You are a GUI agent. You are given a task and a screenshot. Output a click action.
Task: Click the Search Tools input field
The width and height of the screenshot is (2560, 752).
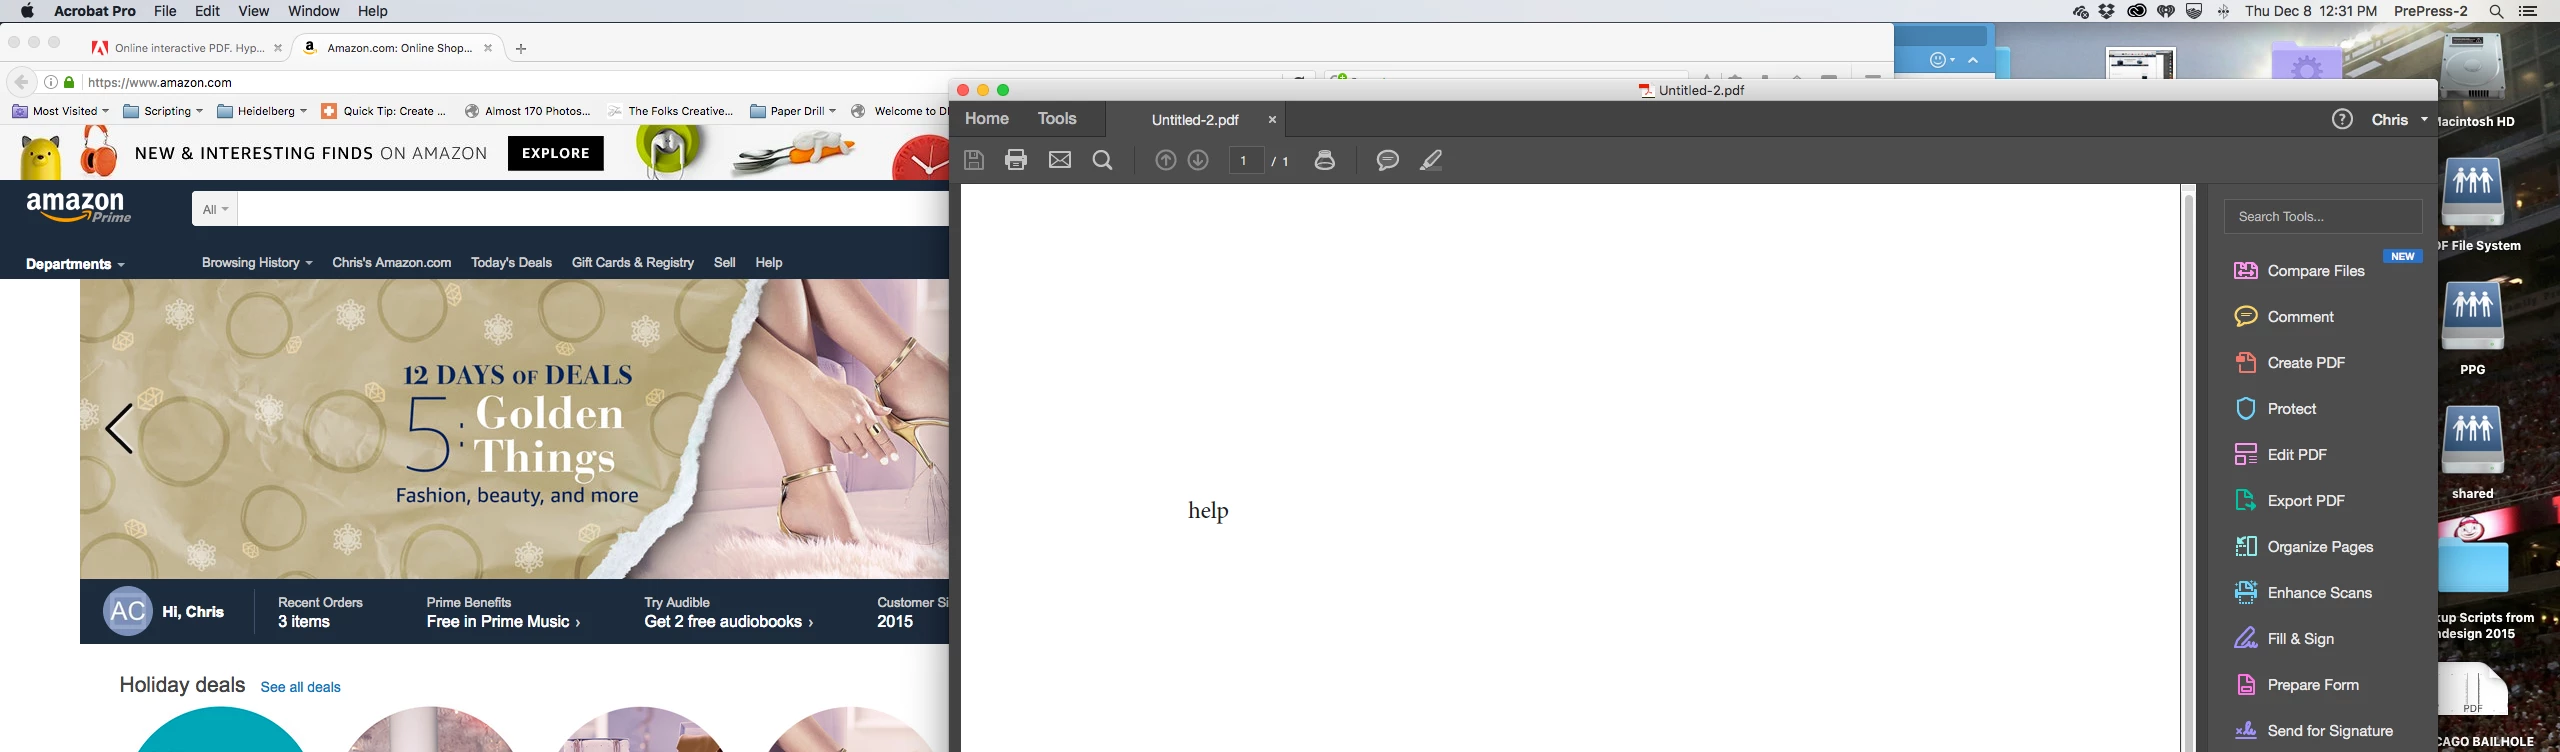(2323, 216)
